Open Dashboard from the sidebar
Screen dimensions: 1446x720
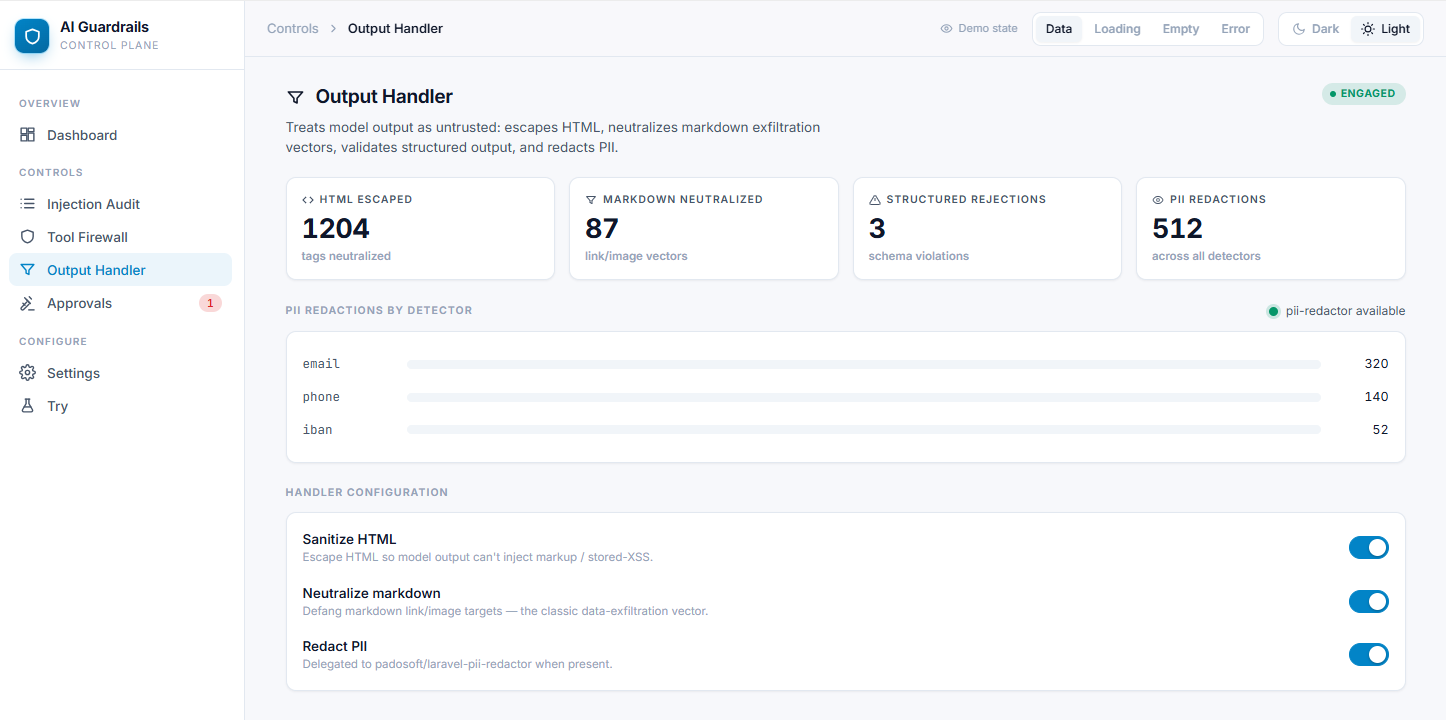[120, 135]
